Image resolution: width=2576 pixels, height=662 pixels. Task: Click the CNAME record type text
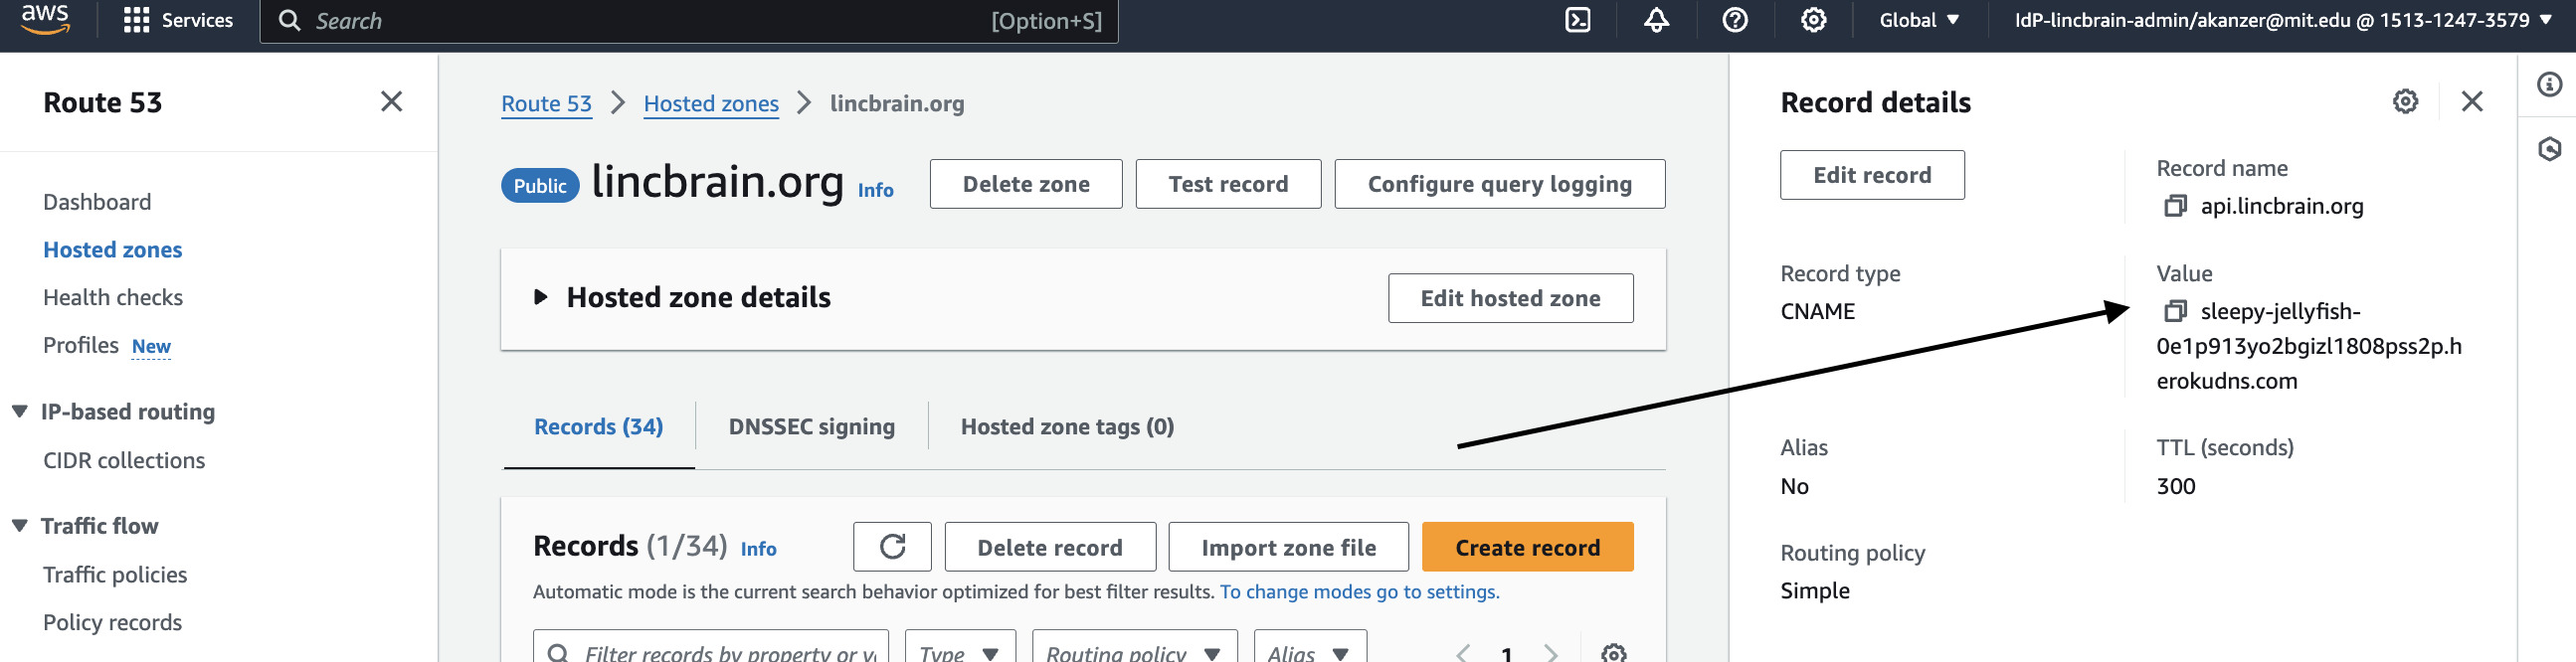pyautogui.click(x=1817, y=312)
